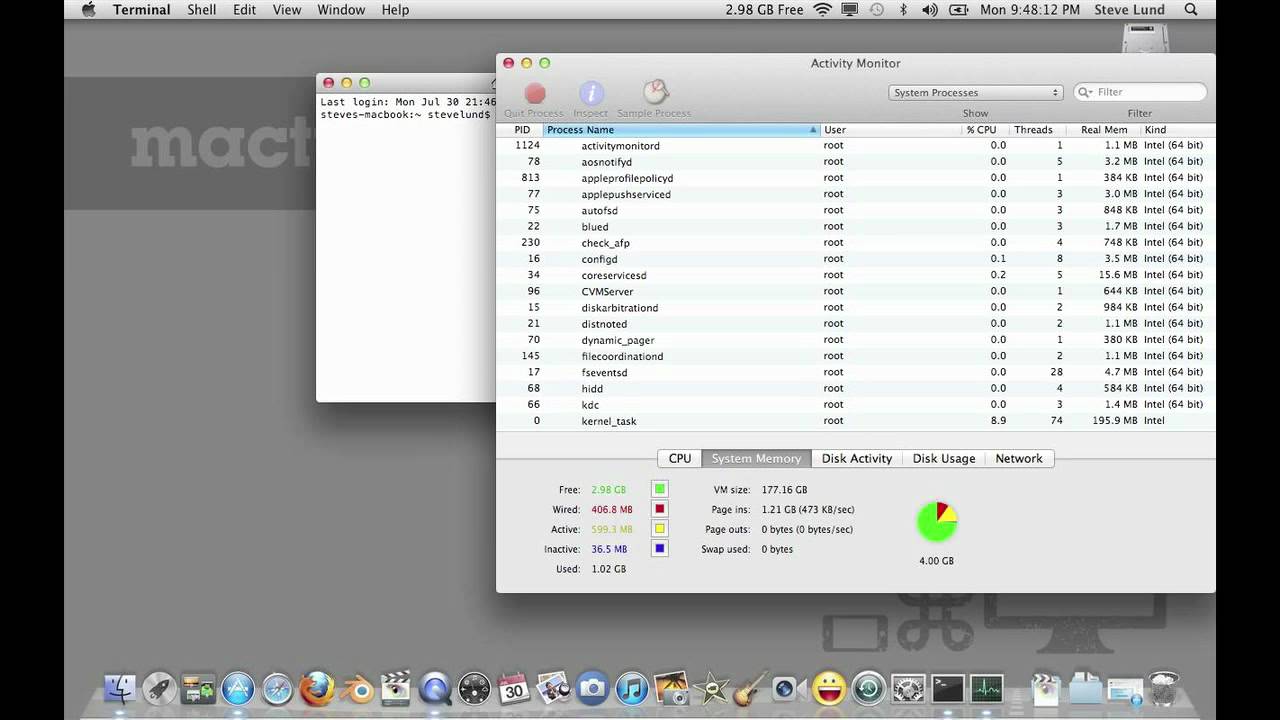Image resolution: width=1280 pixels, height=720 pixels.
Task: Open the Dashboard gauge Dock icon
Action: [x=474, y=688]
